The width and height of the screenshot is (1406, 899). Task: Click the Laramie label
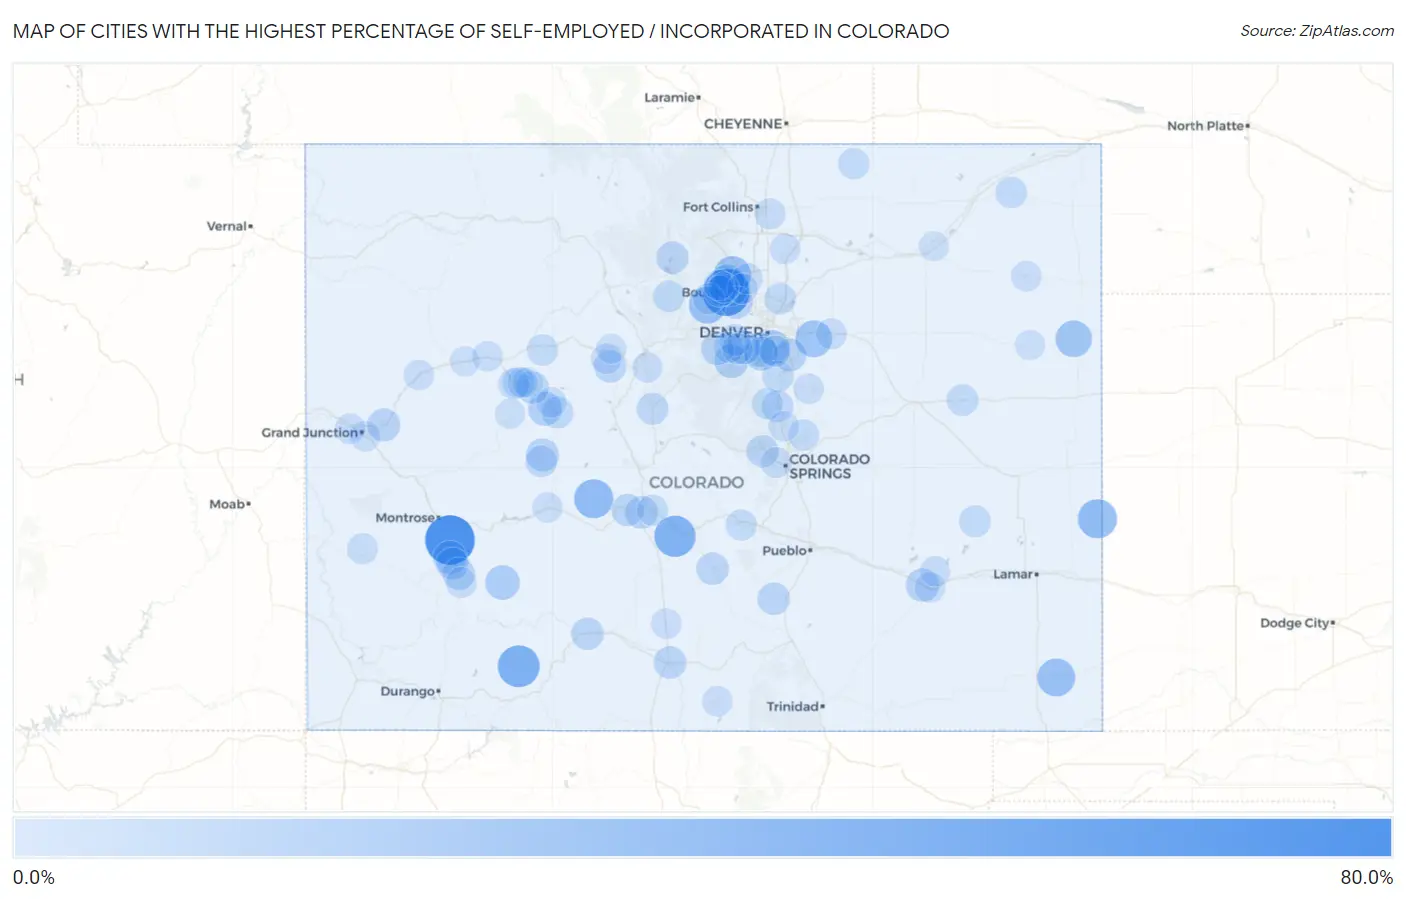[x=672, y=97]
